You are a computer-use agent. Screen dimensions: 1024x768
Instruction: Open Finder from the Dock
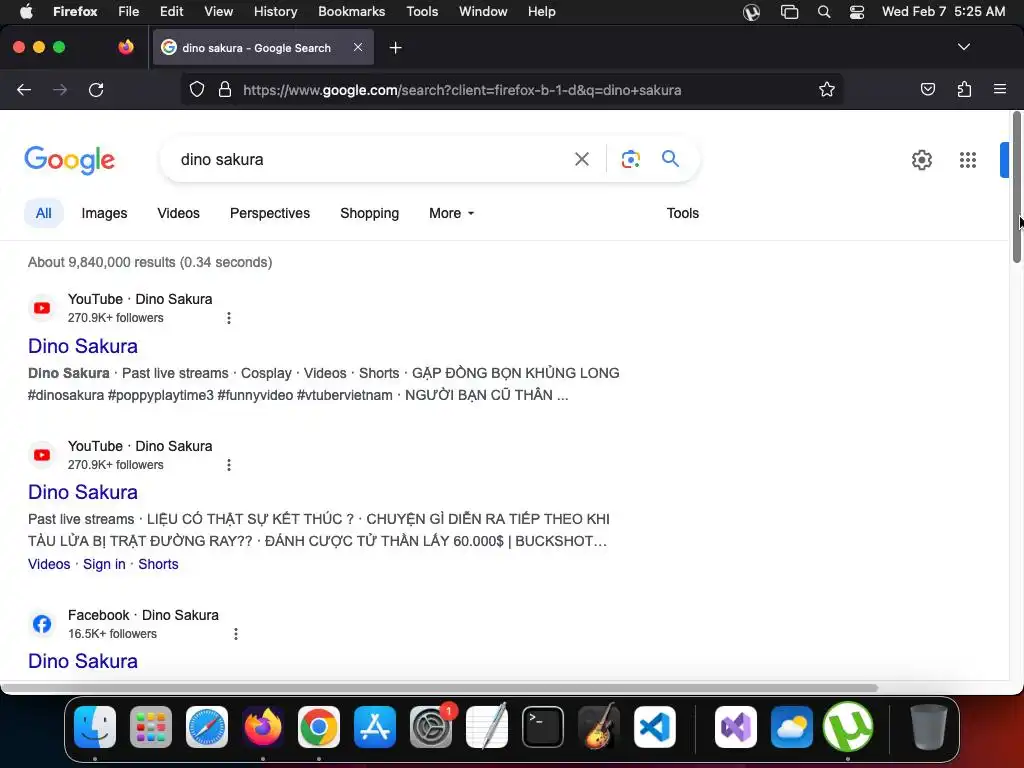tap(95, 727)
